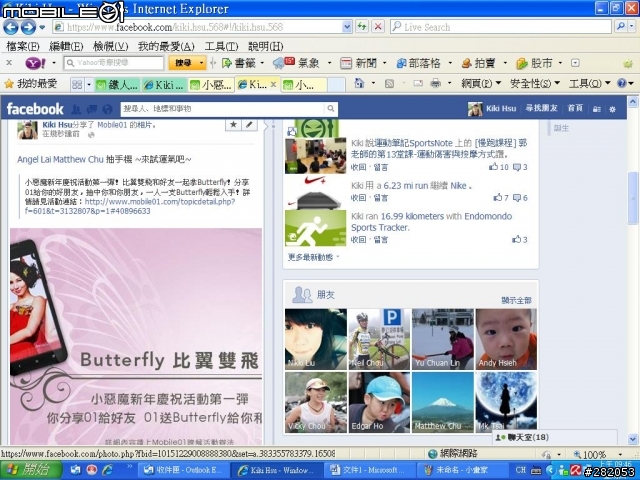This screenshot has height=480, width=640.
Task: Refresh the page using the green arrows icon
Action: 362,27
